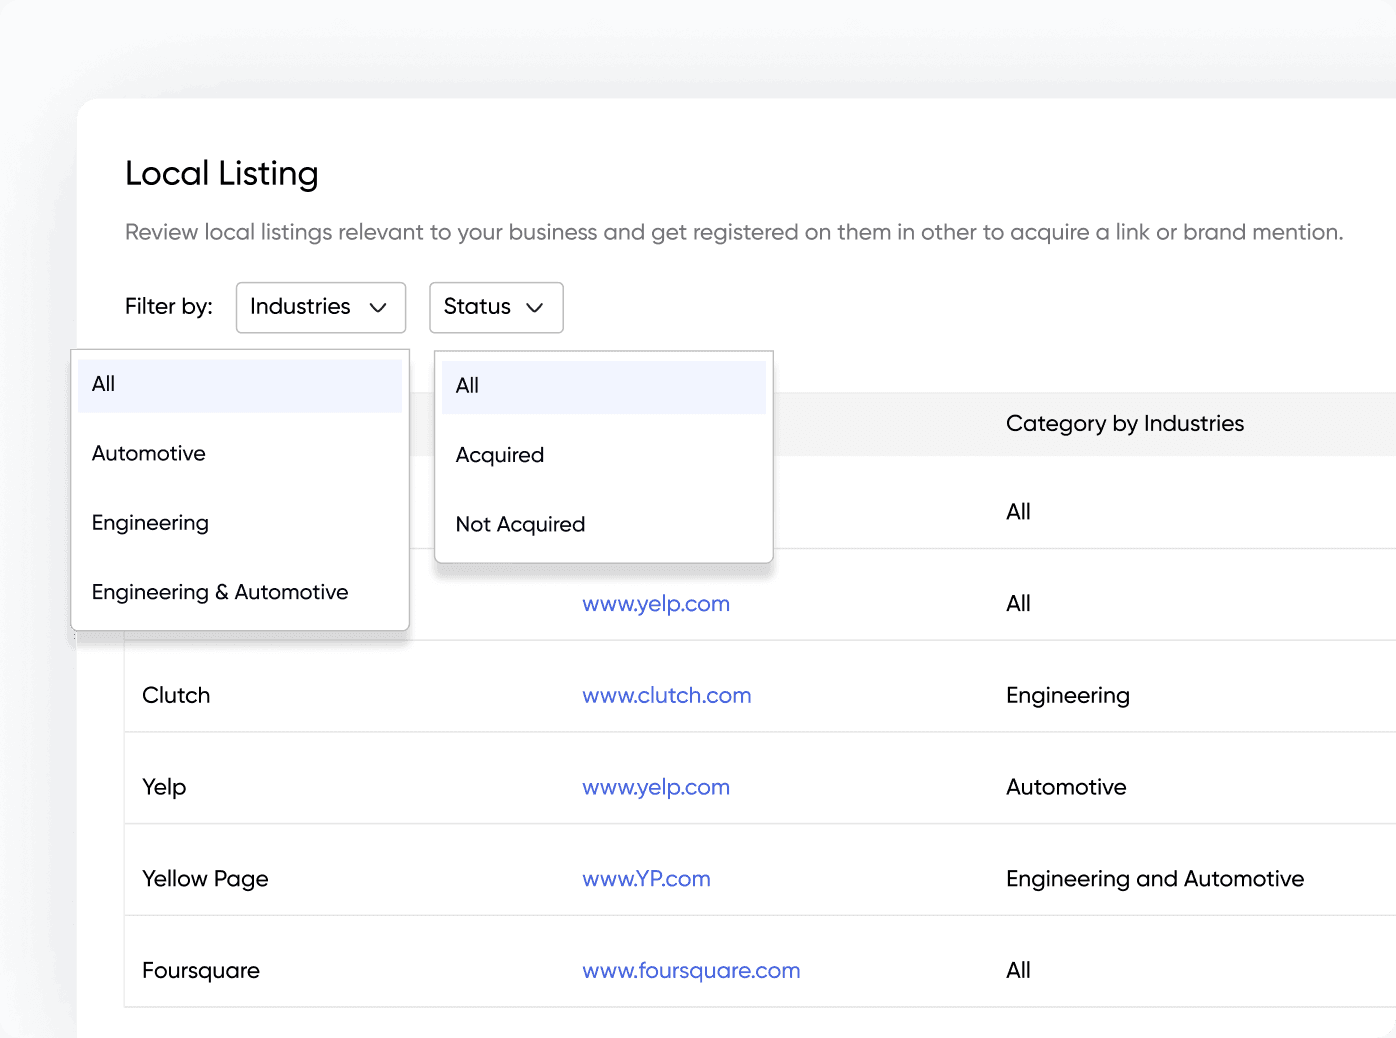1396x1038 pixels.
Task: Select All in the Industries menu
Action: pyautogui.click(x=240, y=385)
